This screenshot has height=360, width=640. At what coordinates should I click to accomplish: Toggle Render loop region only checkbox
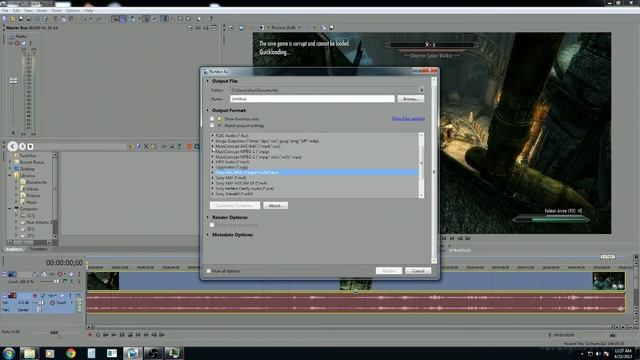point(212,225)
